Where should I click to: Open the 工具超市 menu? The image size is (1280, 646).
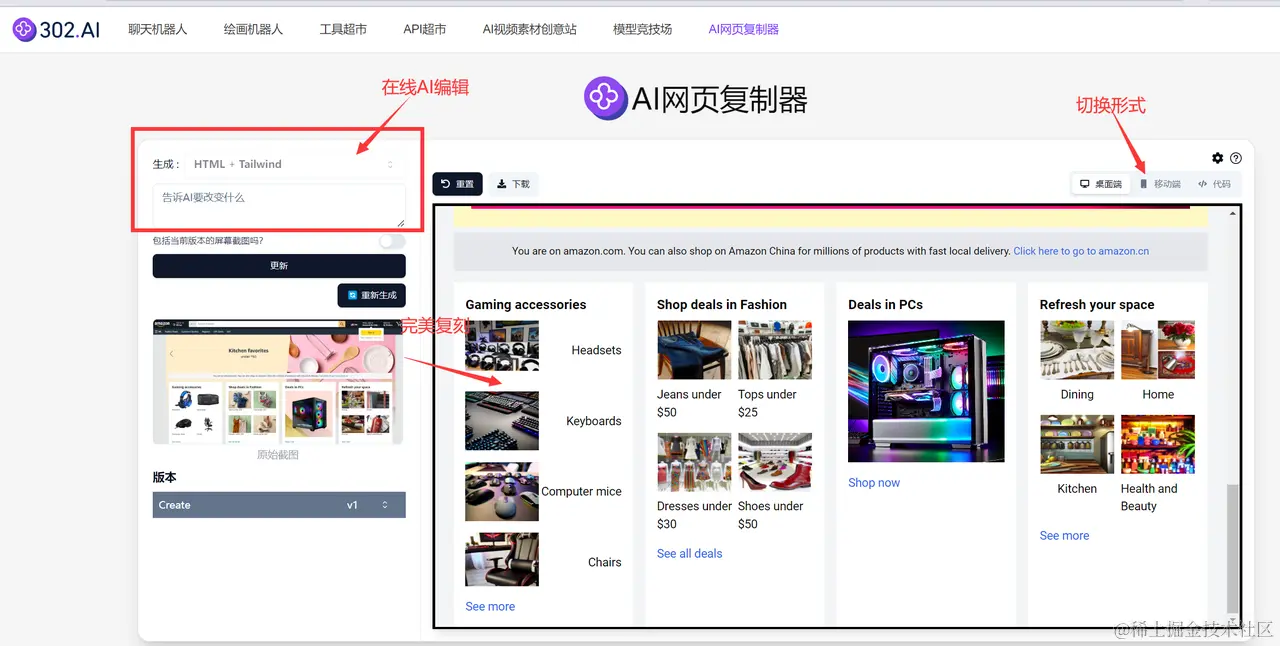tap(343, 29)
